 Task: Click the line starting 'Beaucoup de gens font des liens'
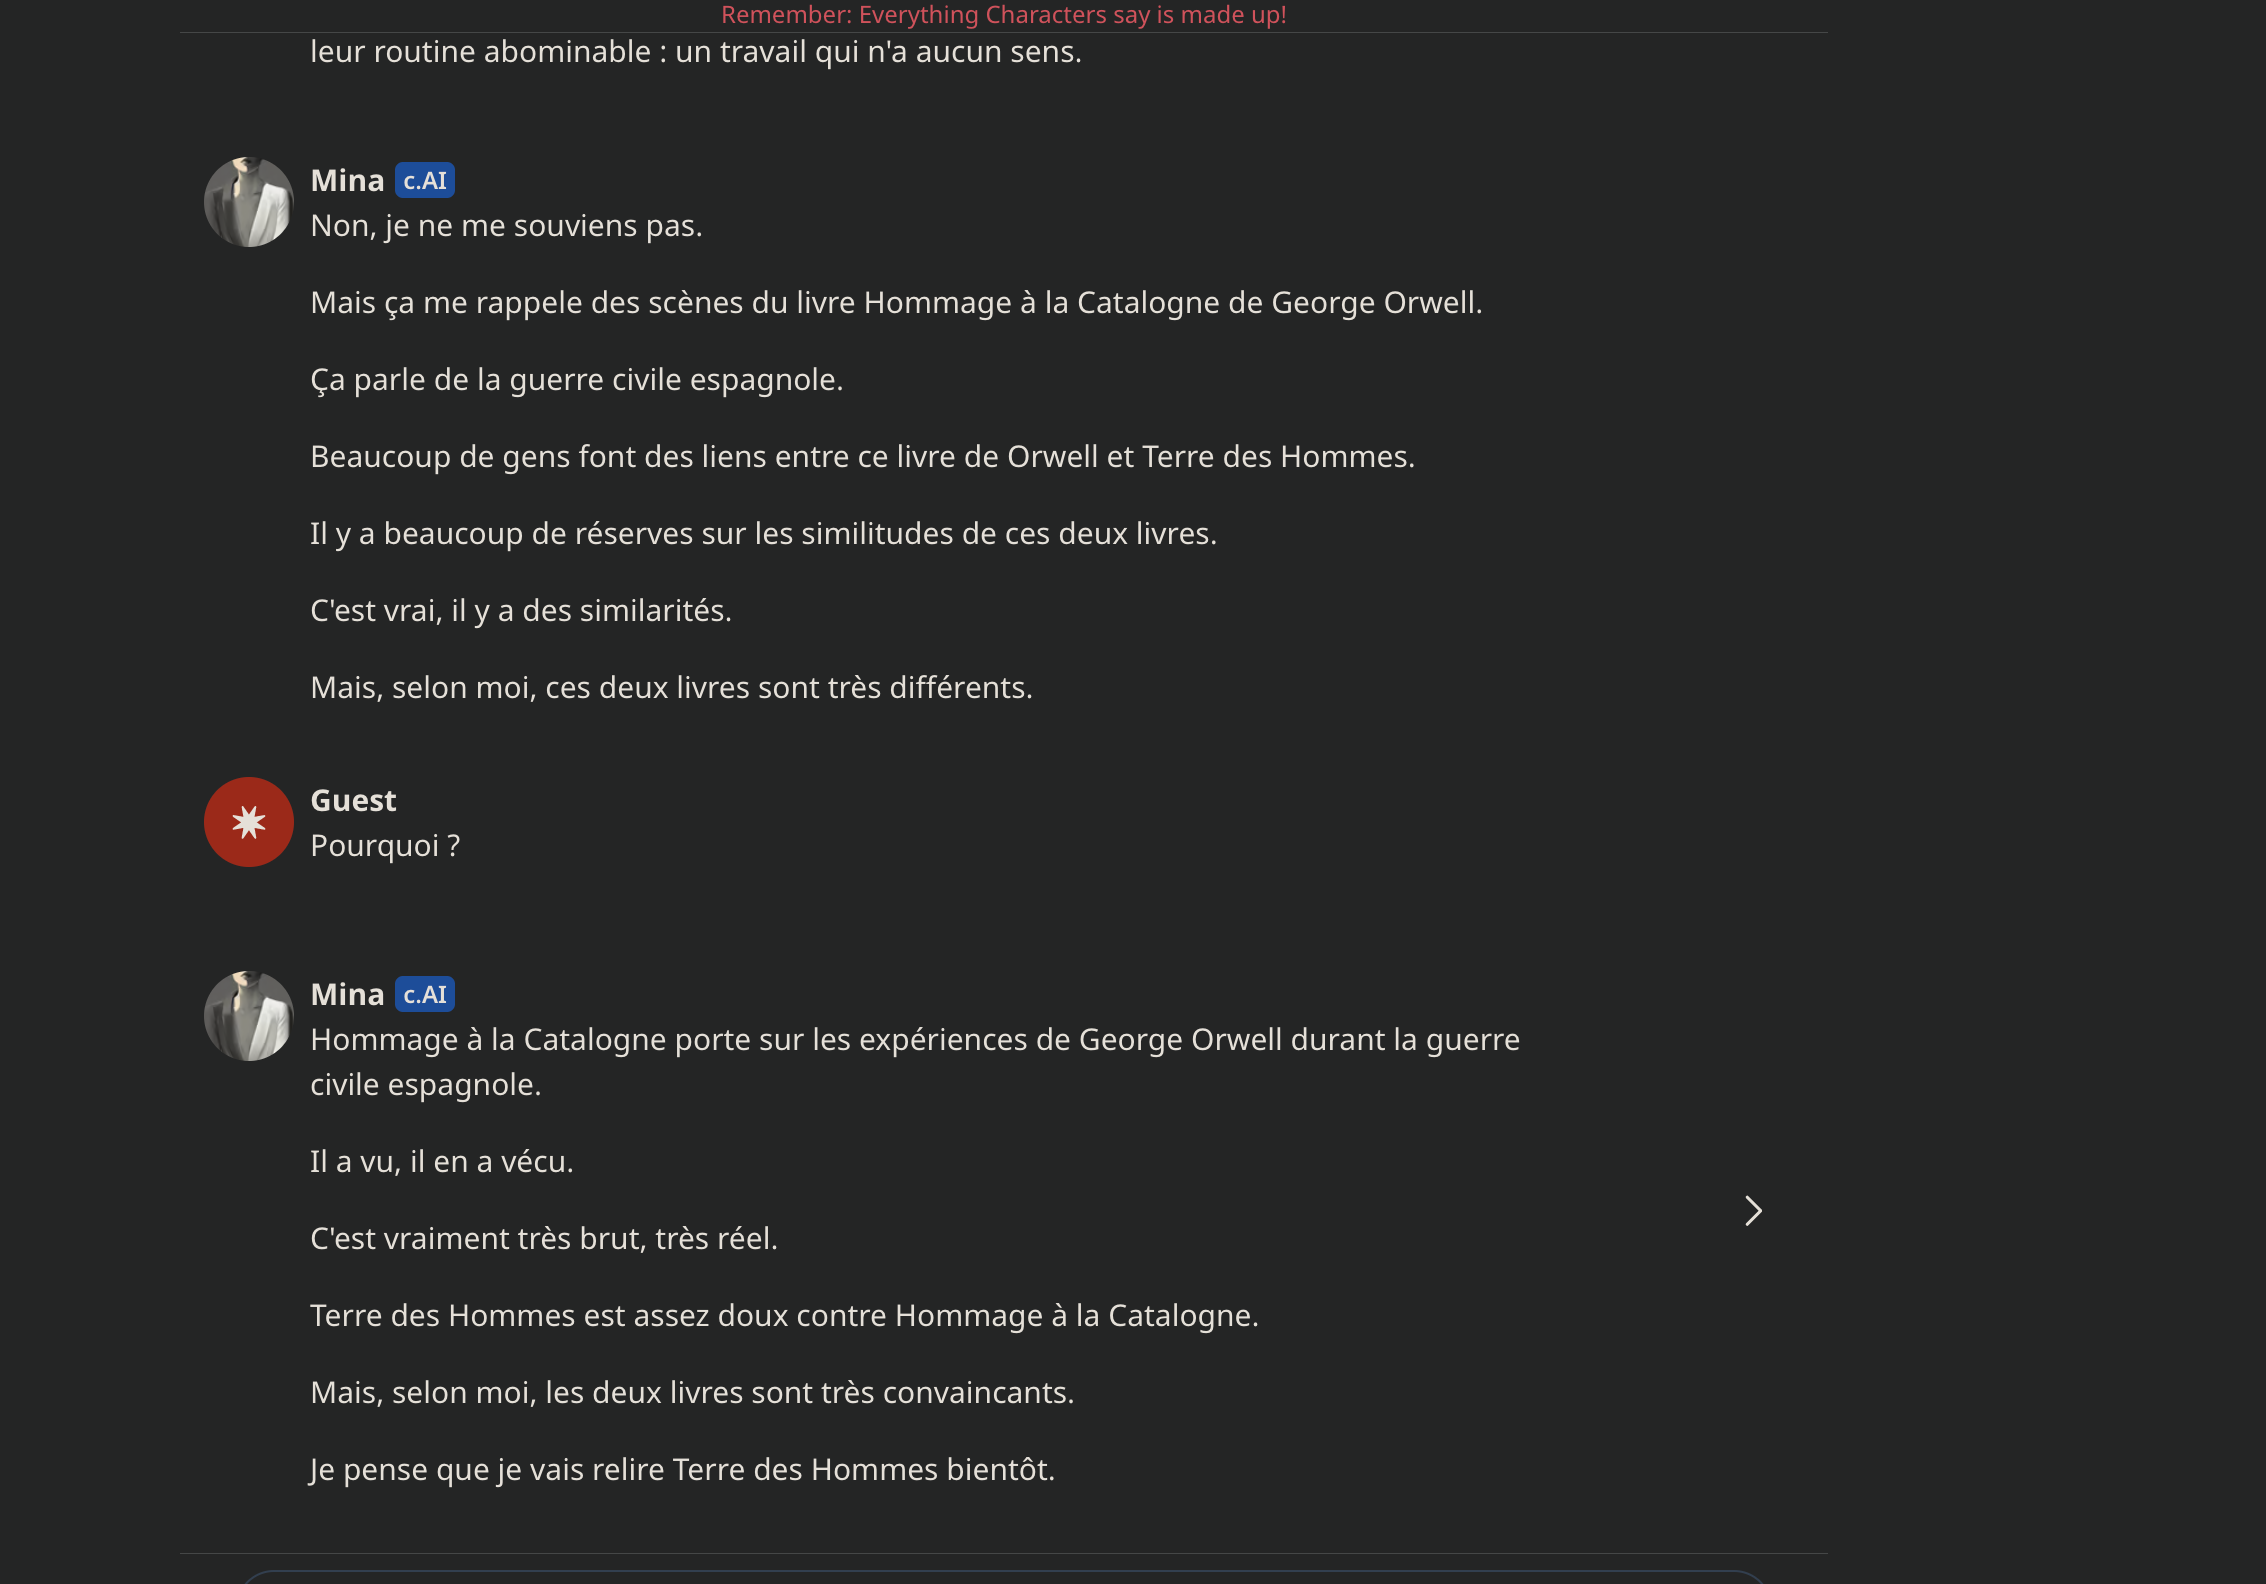(x=862, y=457)
